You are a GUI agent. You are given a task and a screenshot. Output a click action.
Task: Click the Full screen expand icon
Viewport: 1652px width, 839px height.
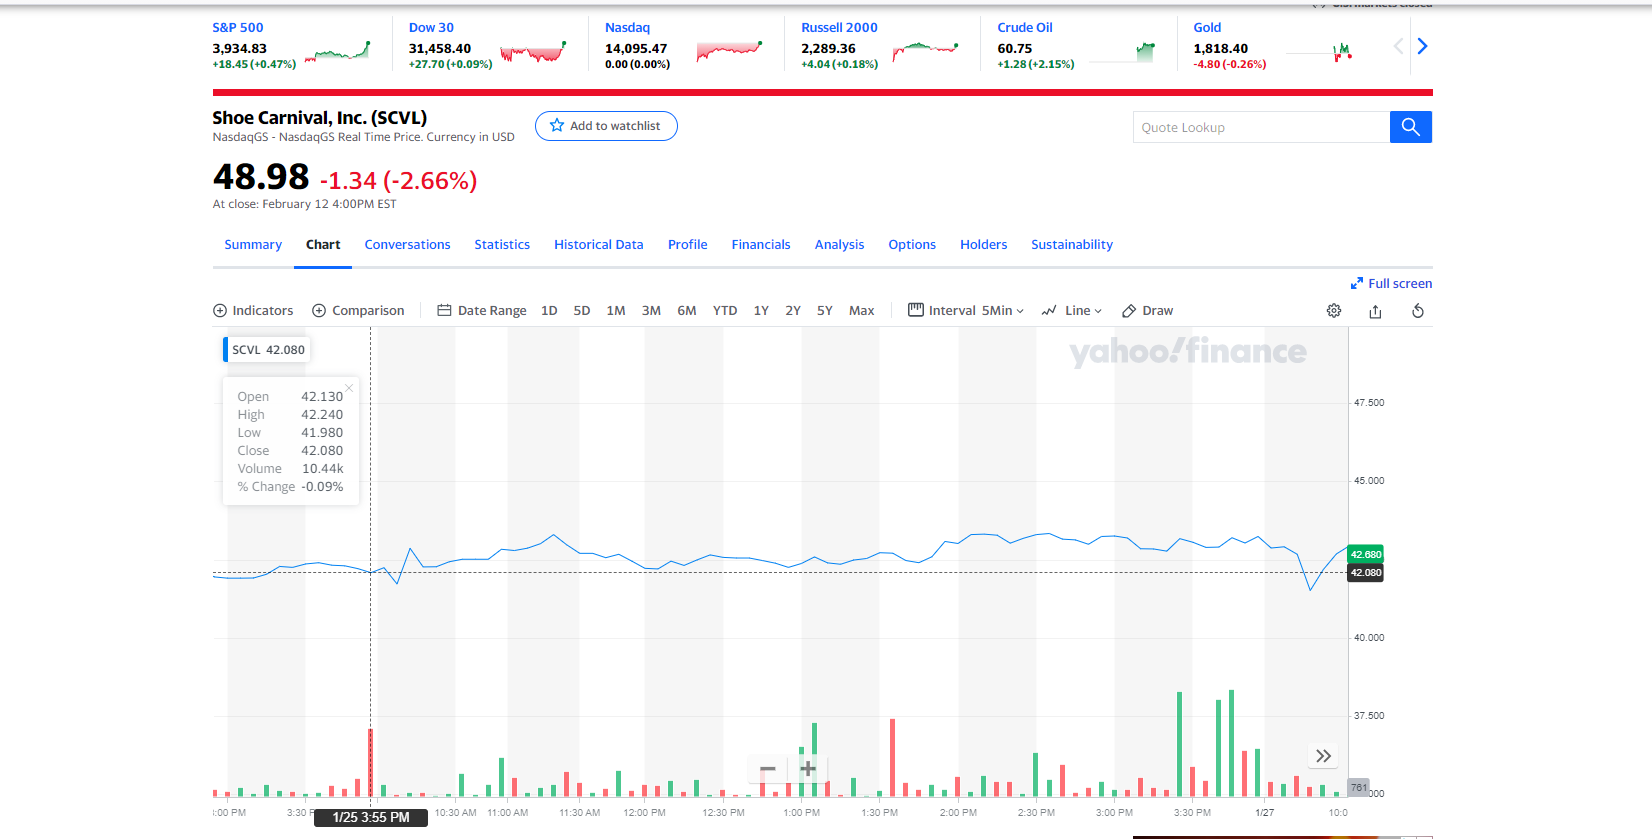click(1357, 284)
